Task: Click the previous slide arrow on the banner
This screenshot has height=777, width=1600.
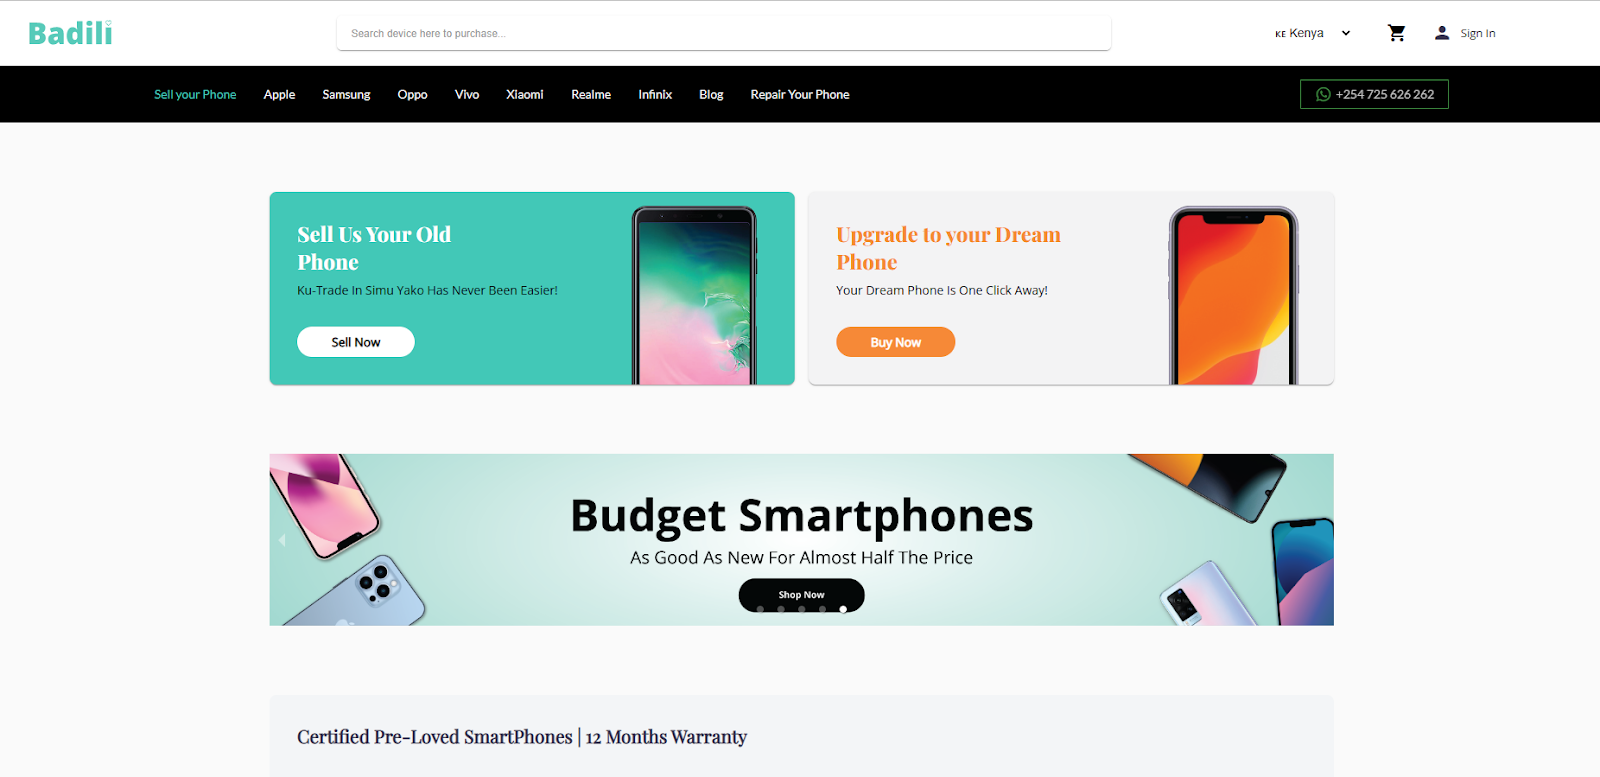Action: [282, 540]
